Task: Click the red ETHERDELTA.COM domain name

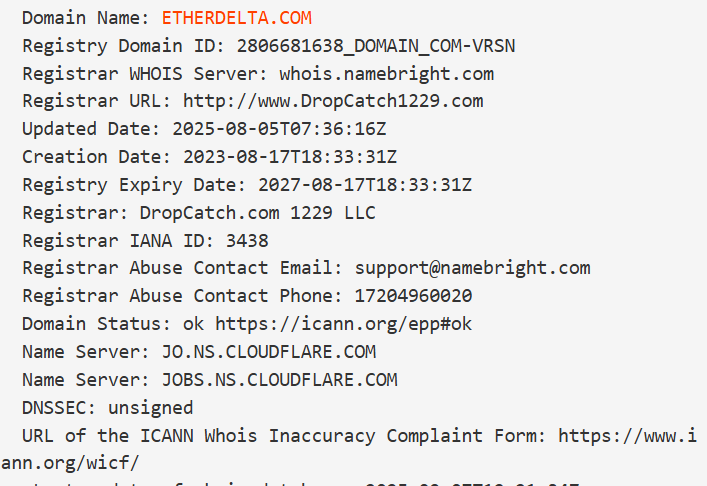Action: pos(237,18)
